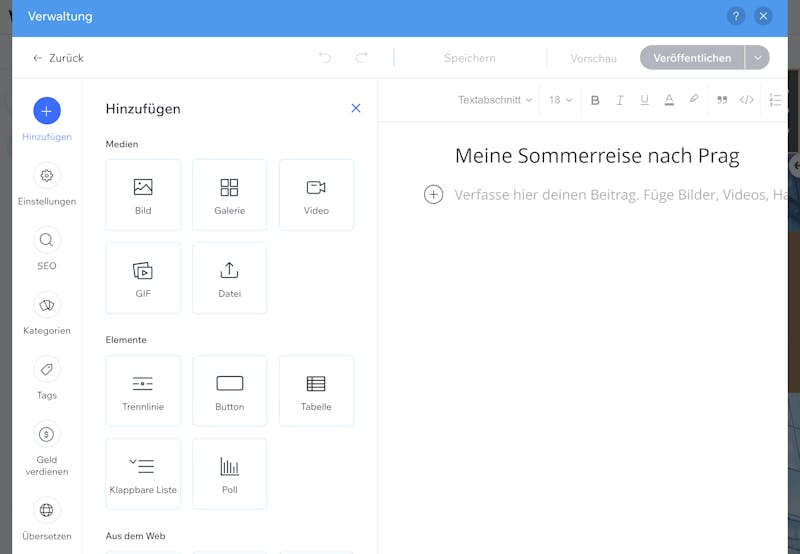Viewport: 800px width, 554px height.
Task: Open the help question mark
Action: [736, 16]
